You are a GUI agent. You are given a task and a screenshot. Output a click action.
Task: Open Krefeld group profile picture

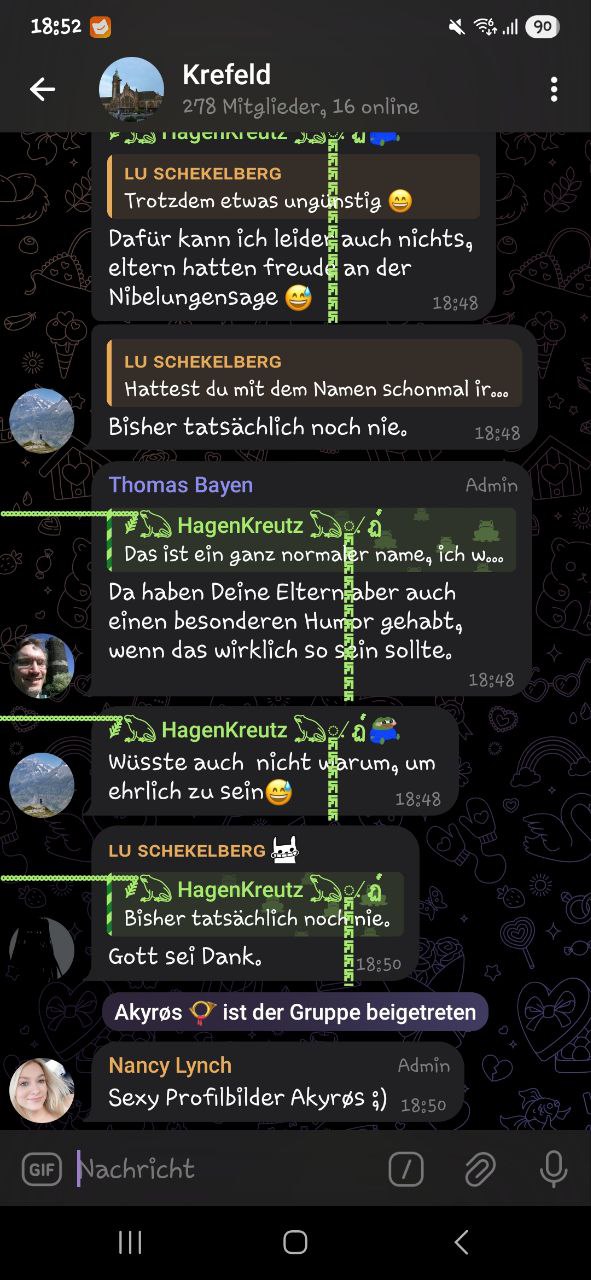point(131,89)
